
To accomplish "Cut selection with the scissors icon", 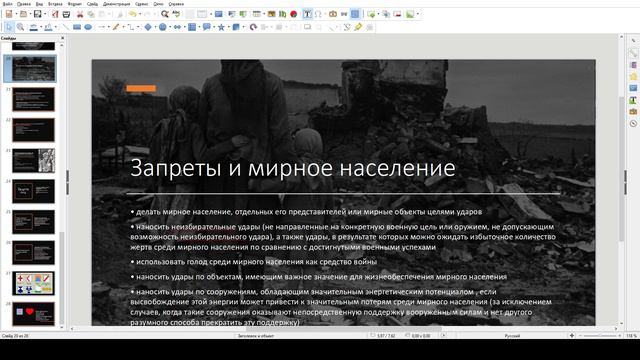I will (x=80, y=14).
